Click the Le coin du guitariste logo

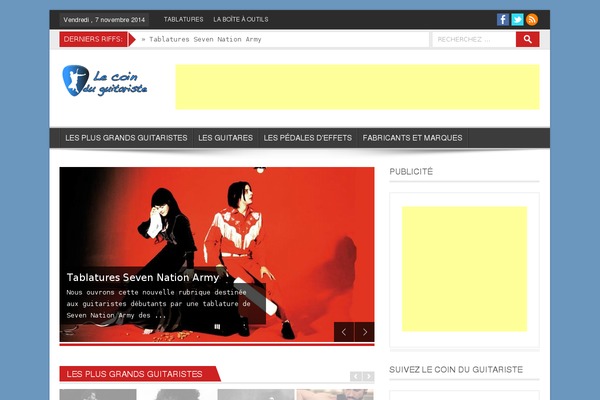point(104,81)
